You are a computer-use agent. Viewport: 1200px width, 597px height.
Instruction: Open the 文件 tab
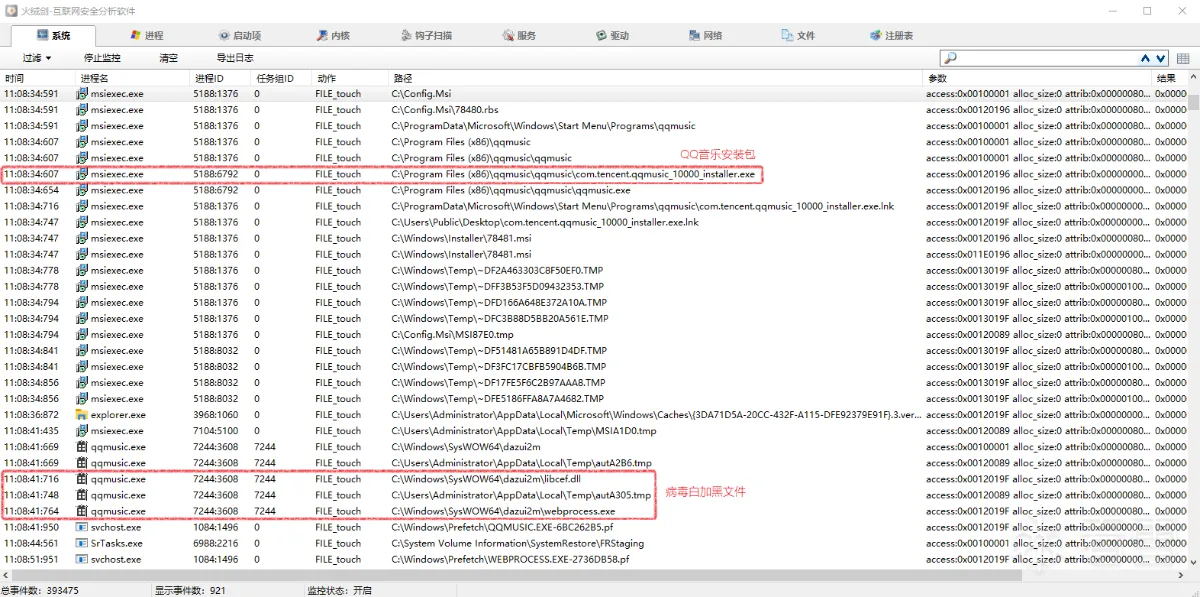click(x=798, y=35)
